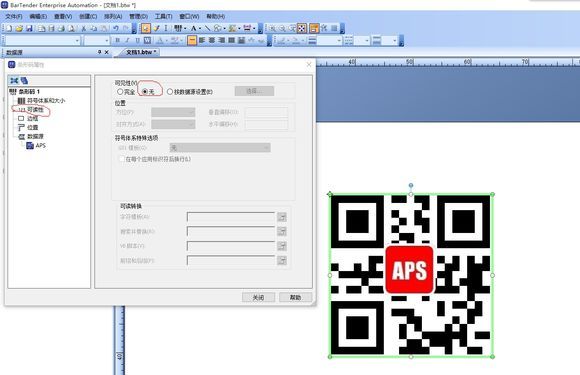The image size is (580, 375).
Task: Open the 查看(V) menu
Action: coord(63,16)
